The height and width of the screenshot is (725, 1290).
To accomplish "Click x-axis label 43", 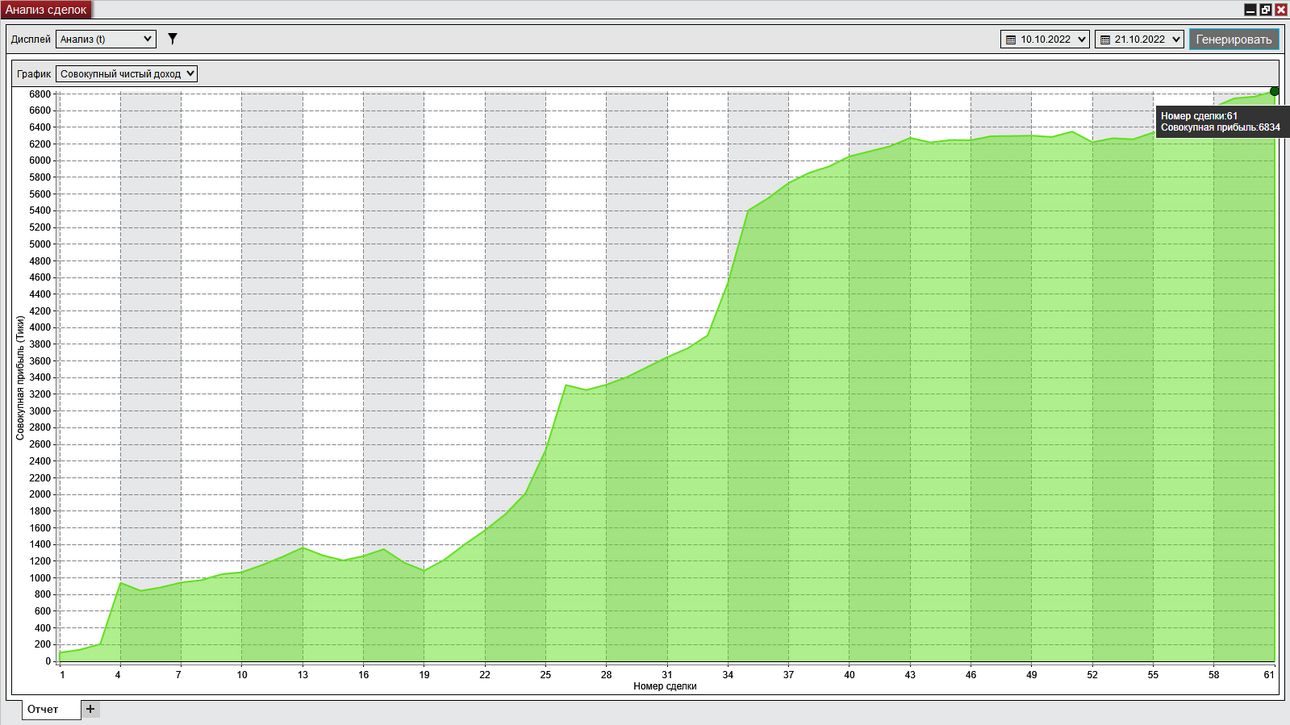I will click(910, 675).
